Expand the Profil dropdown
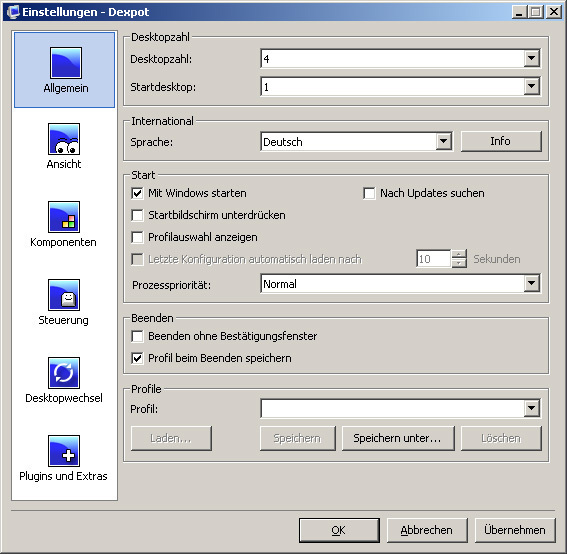 coord(531,408)
